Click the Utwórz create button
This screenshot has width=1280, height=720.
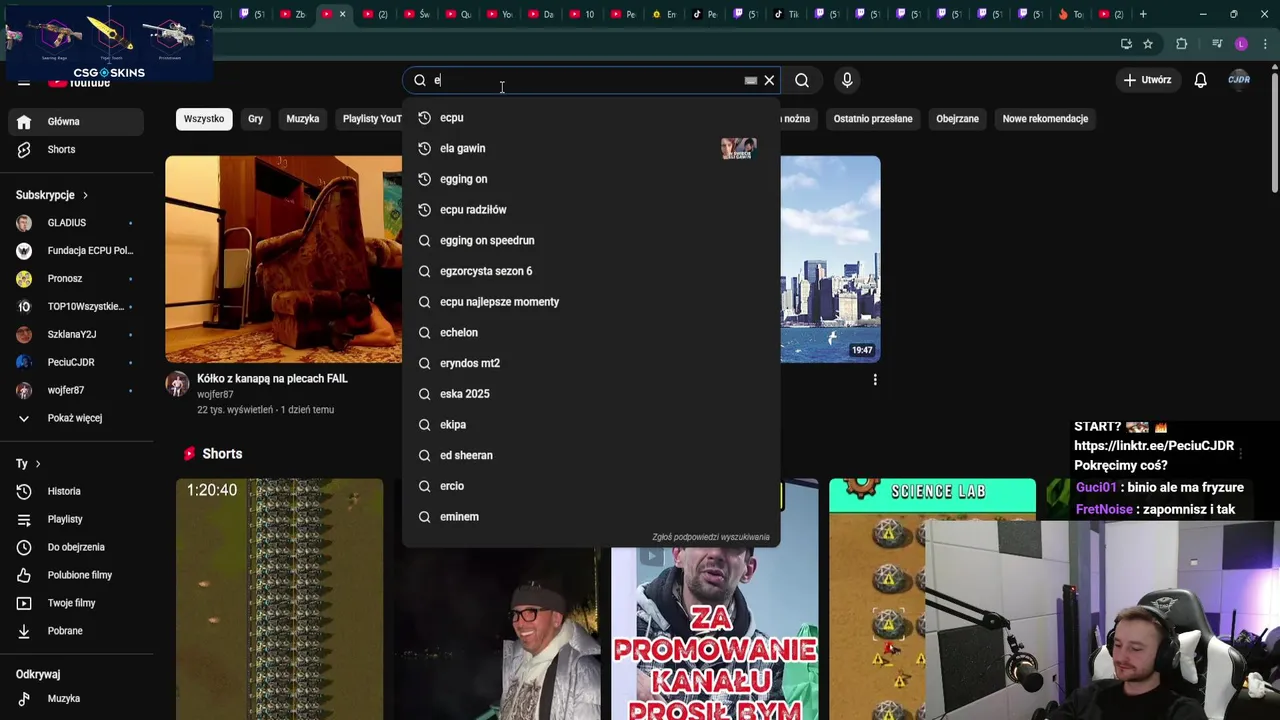(x=1147, y=80)
